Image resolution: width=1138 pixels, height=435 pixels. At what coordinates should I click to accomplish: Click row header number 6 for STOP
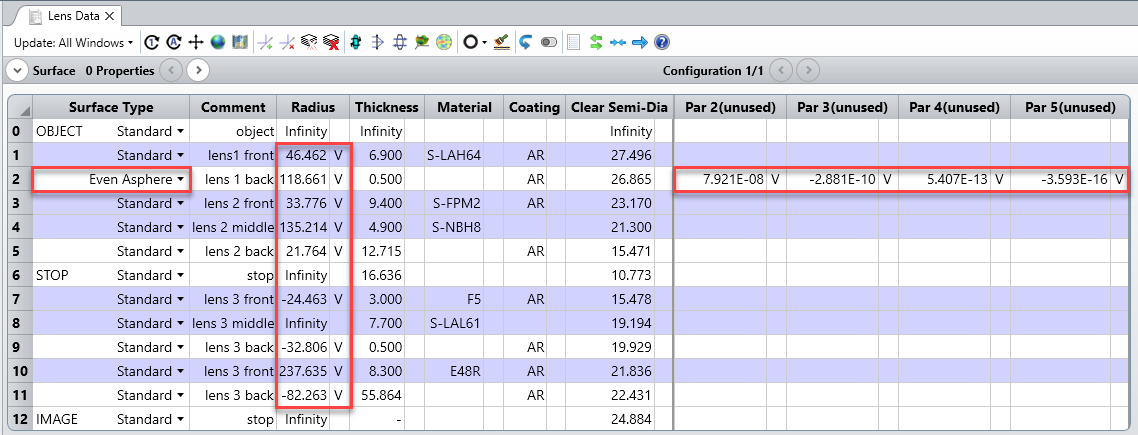(x=20, y=275)
